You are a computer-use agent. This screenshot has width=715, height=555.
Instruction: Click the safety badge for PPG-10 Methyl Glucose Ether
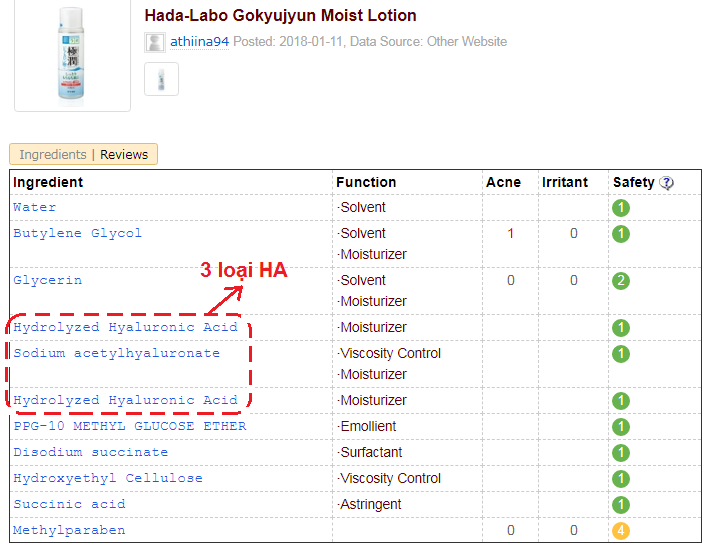point(621,427)
